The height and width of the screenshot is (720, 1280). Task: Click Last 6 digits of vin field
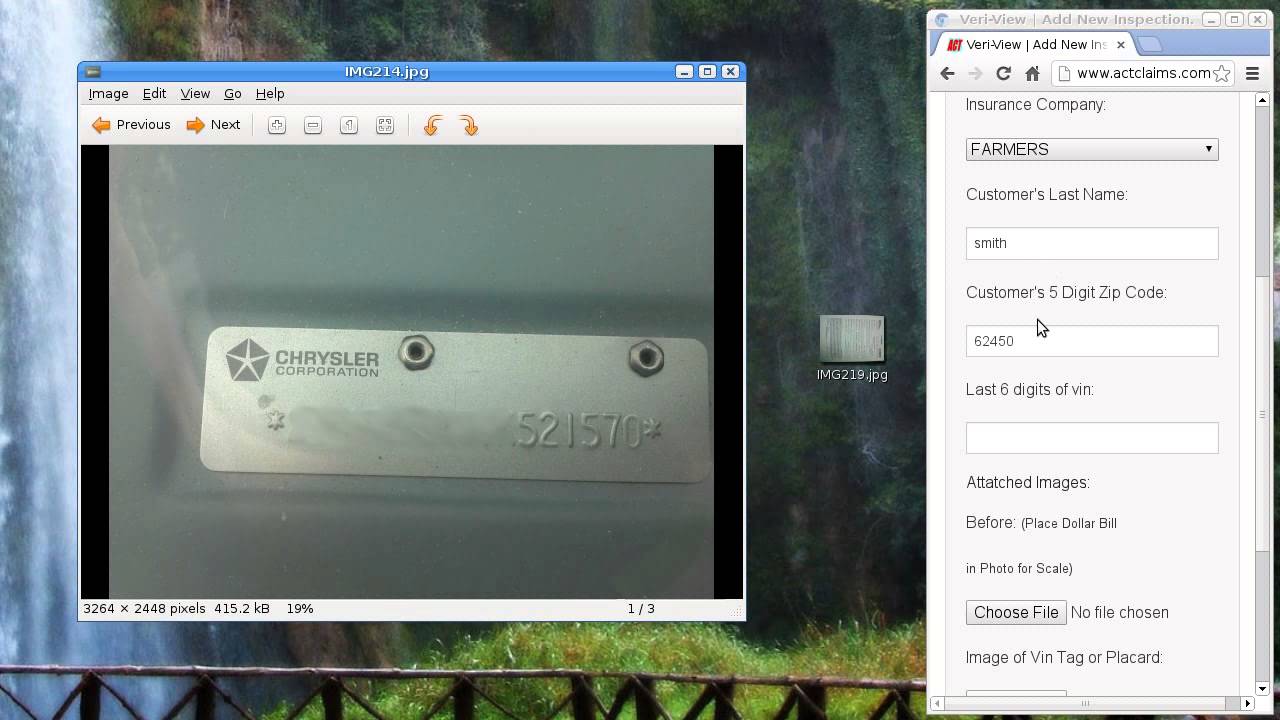coord(1092,438)
